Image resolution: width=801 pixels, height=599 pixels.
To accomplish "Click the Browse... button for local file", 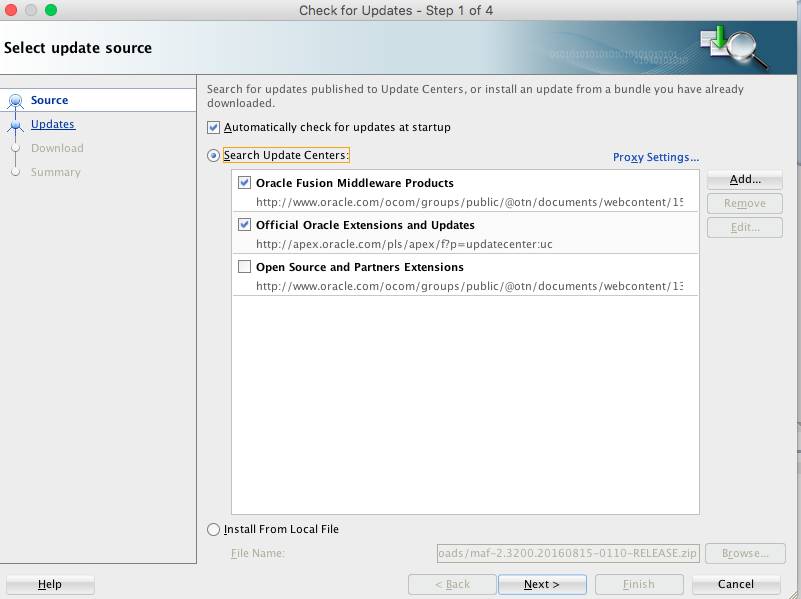I will [745, 553].
